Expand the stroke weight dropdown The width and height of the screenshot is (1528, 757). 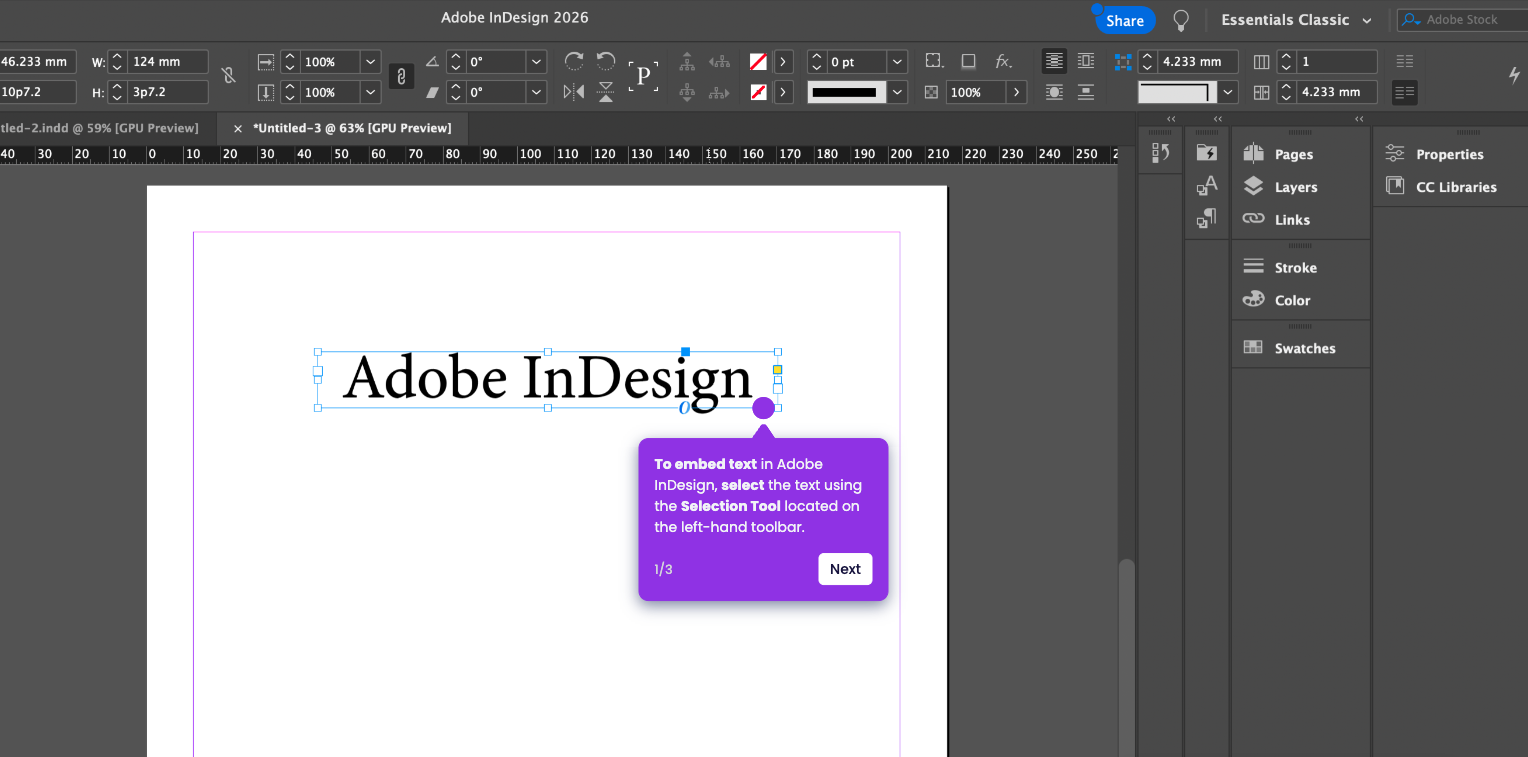pyautogui.click(x=897, y=62)
